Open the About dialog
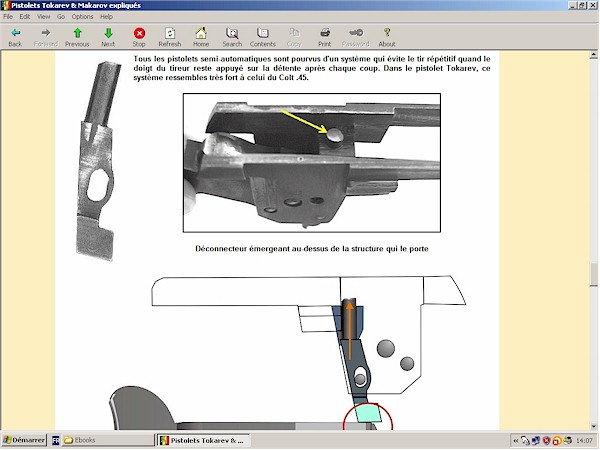The width and height of the screenshot is (600, 450). coord(387,37)
